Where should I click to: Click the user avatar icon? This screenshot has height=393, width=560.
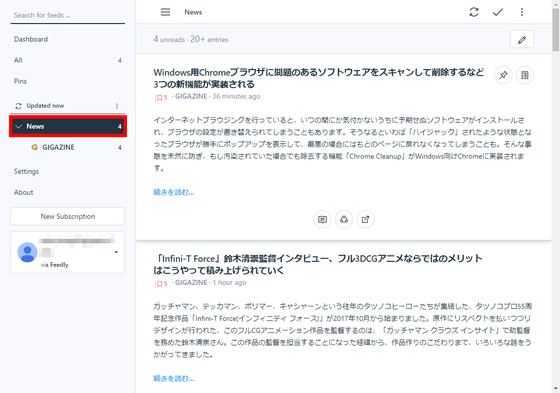(28, 252)
